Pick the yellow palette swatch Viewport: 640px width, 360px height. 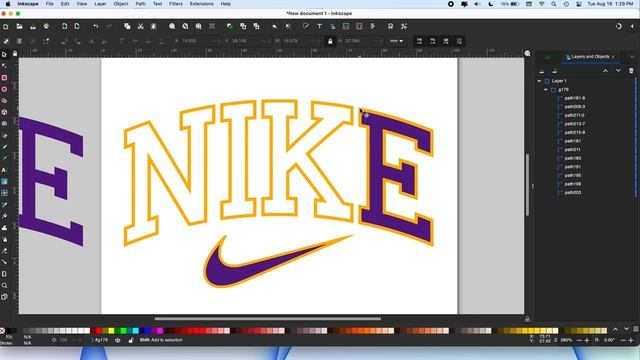click(x=111, y=331)
